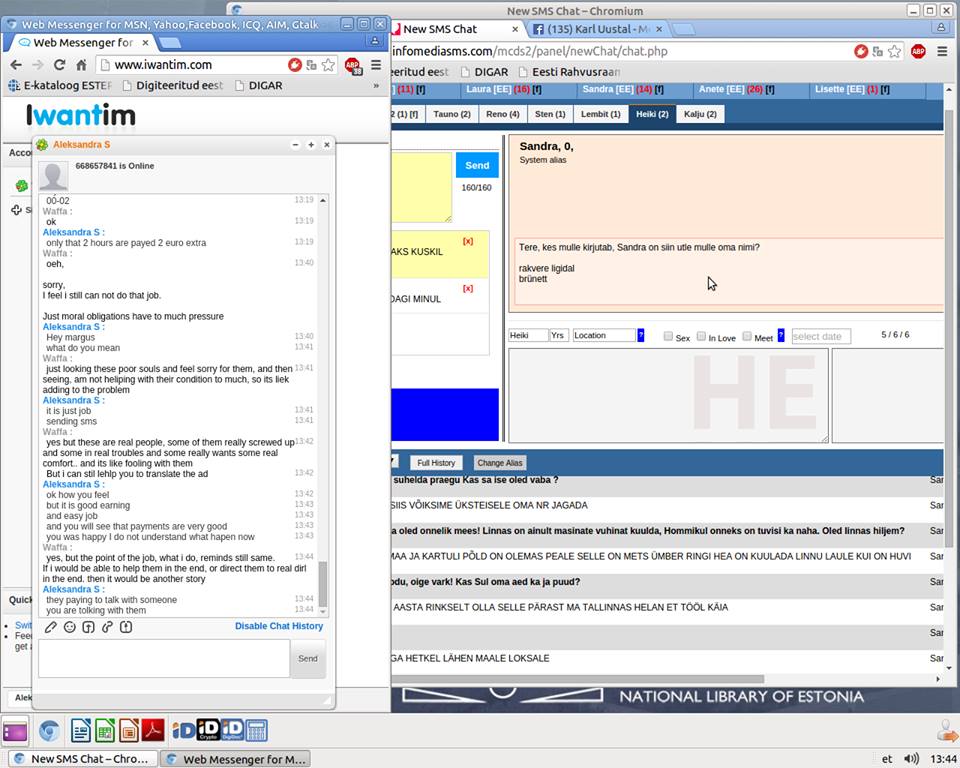The image size is (960, 768).
Task: Click the pencil icon in the Aleksandra S chat toolbar
Action: point(51,627)
